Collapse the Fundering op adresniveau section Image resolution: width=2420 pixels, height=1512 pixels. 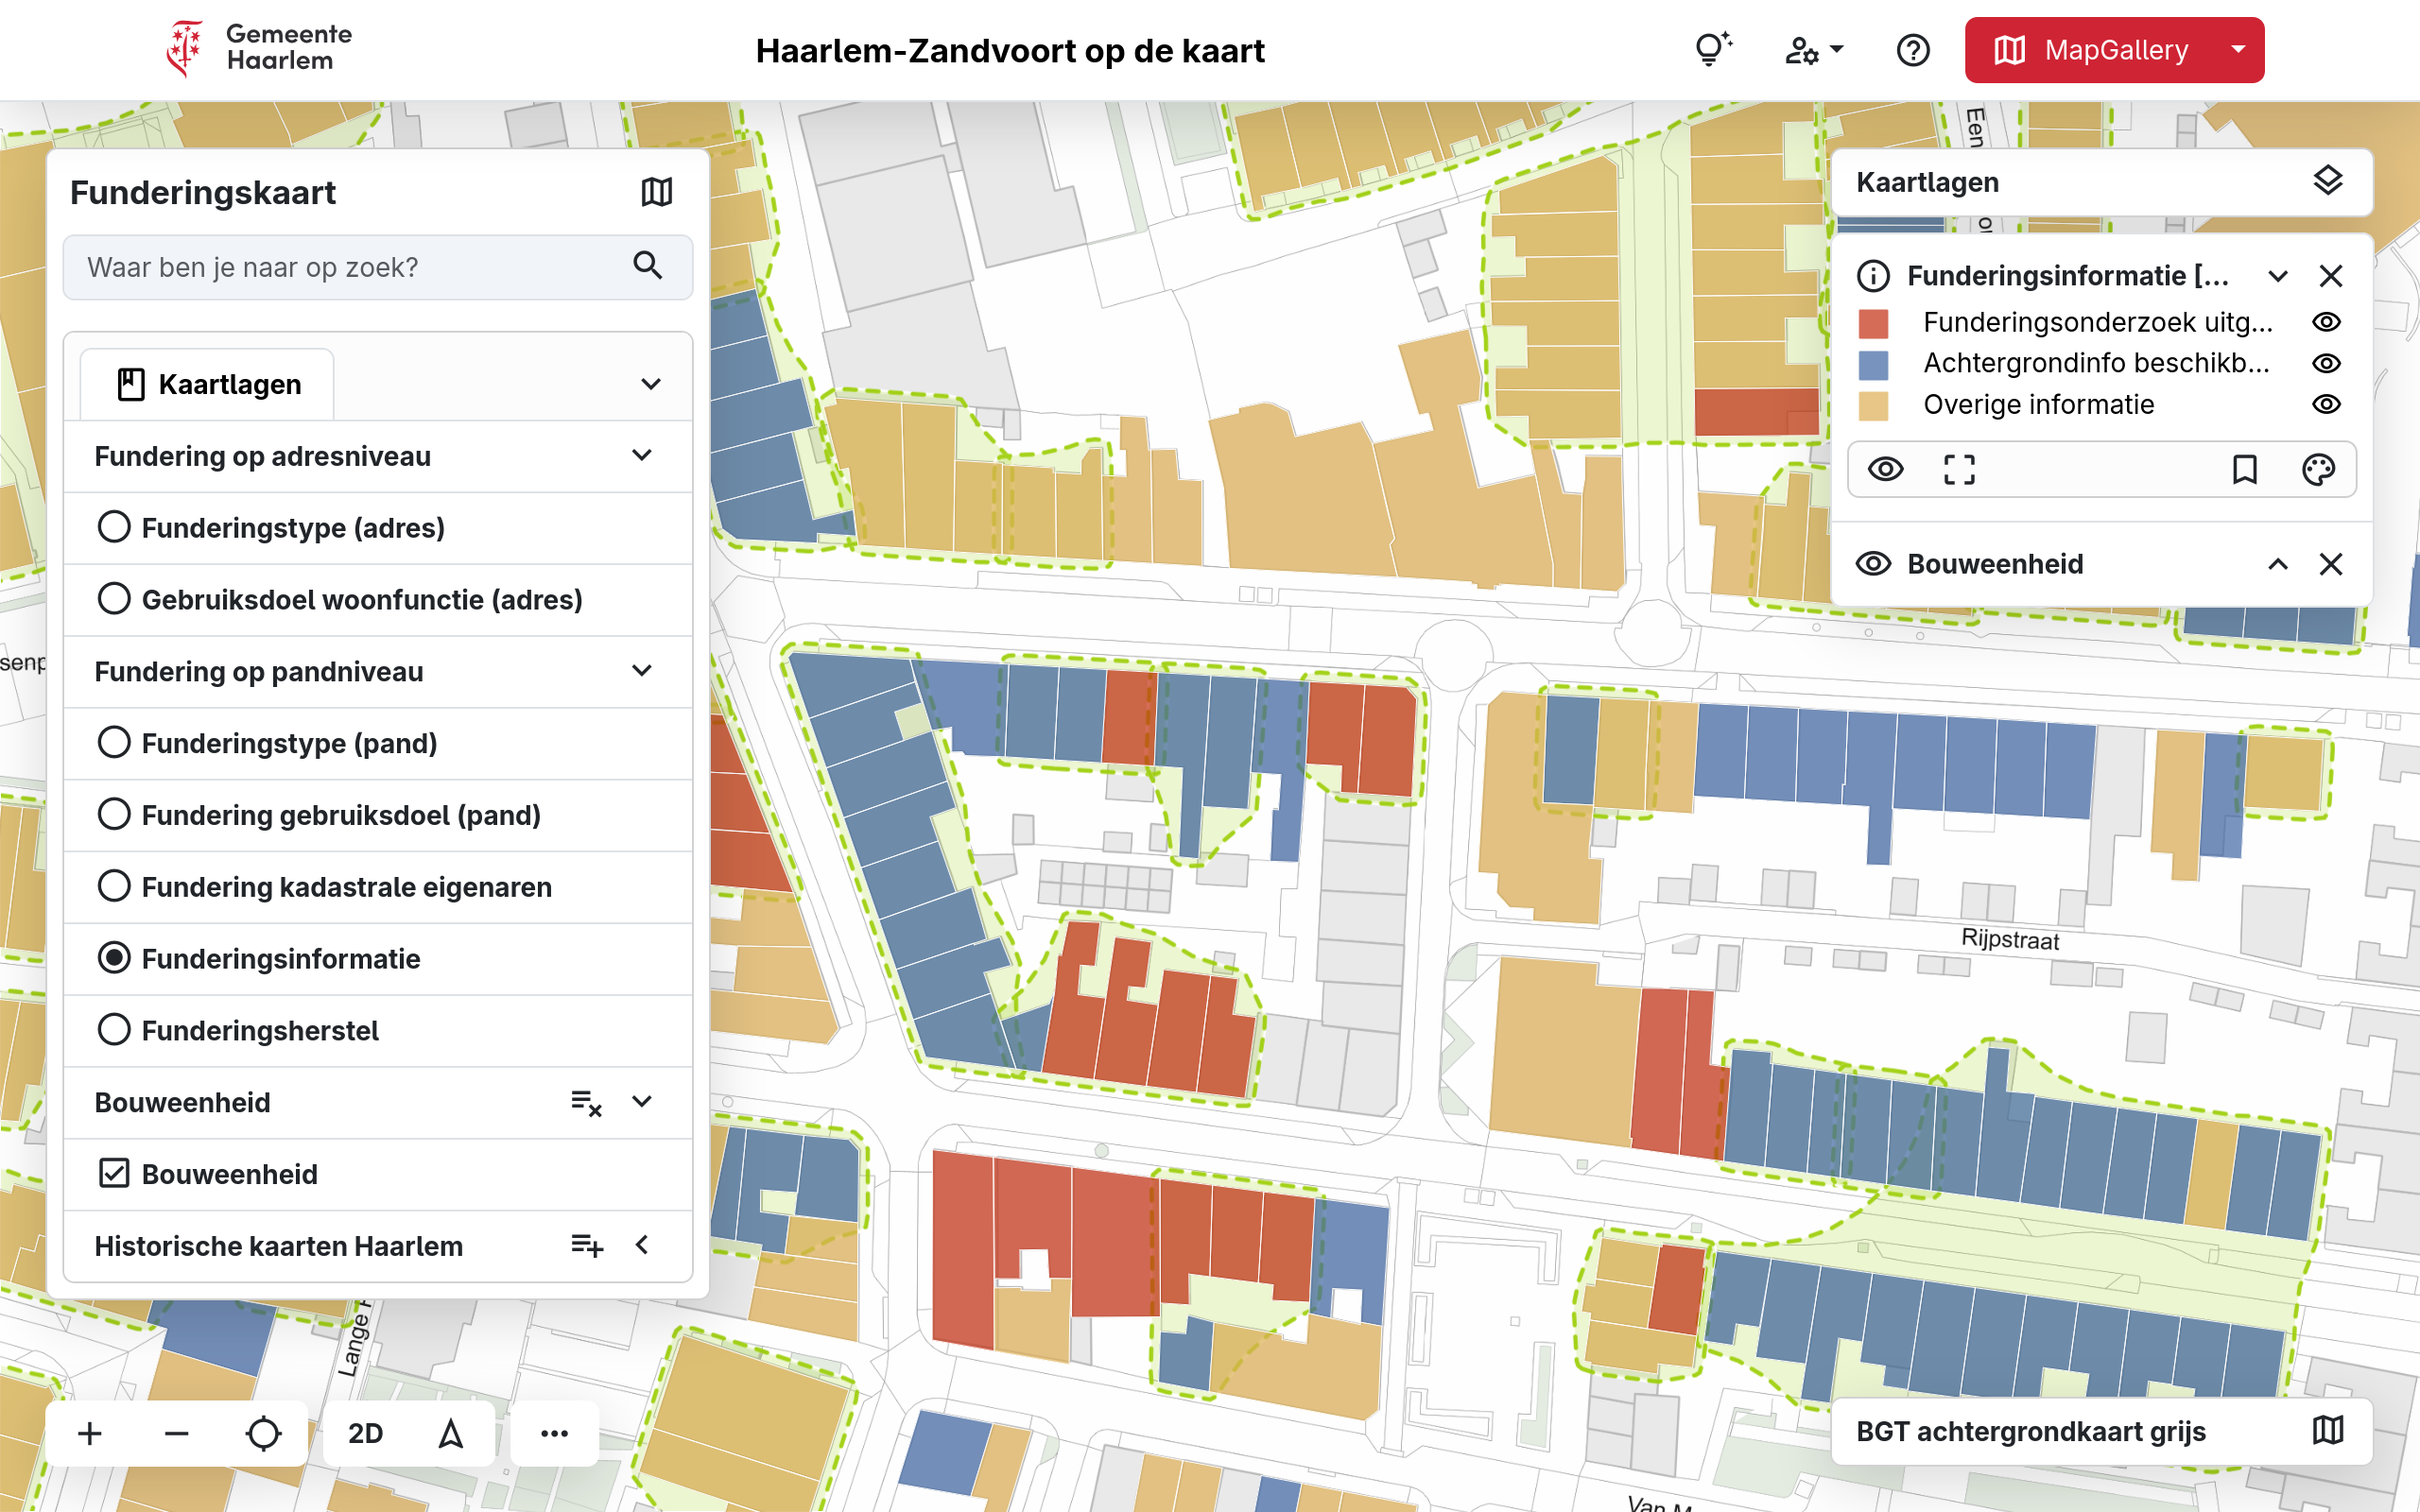pos(642,456)
